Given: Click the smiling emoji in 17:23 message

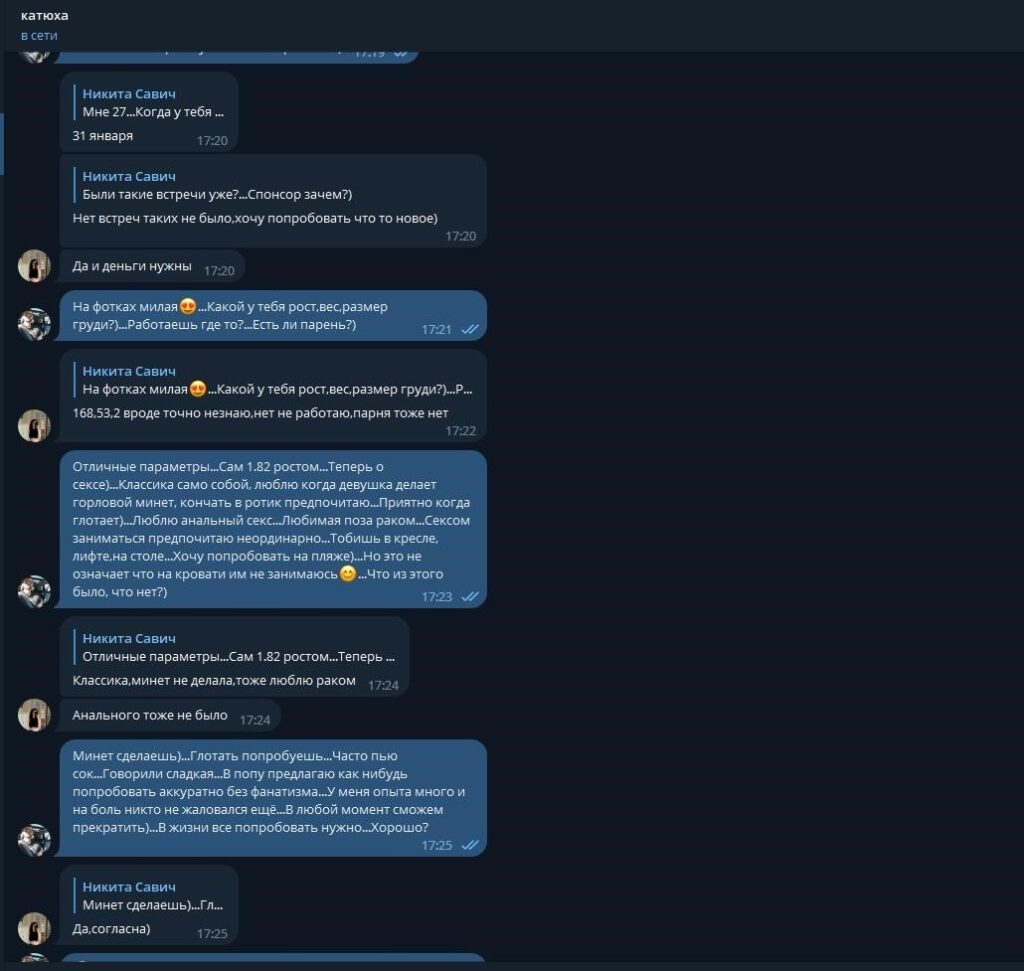Looking at the screenshot, I should [348, 574].
